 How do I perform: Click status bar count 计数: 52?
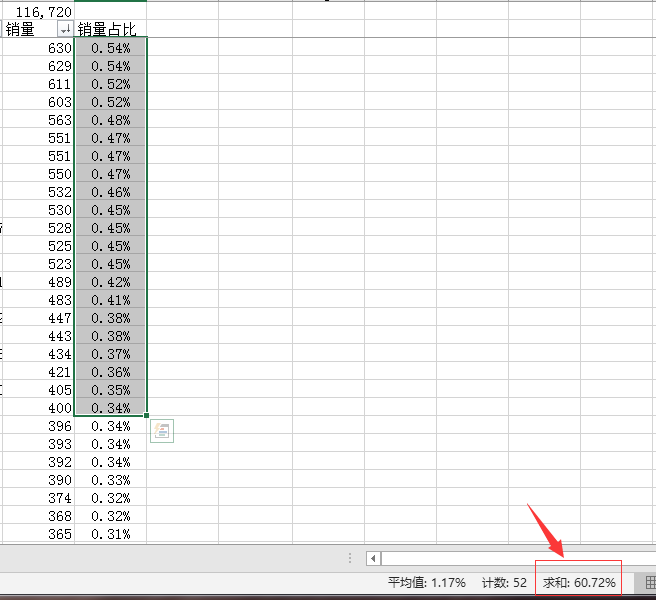pos(504,582)
